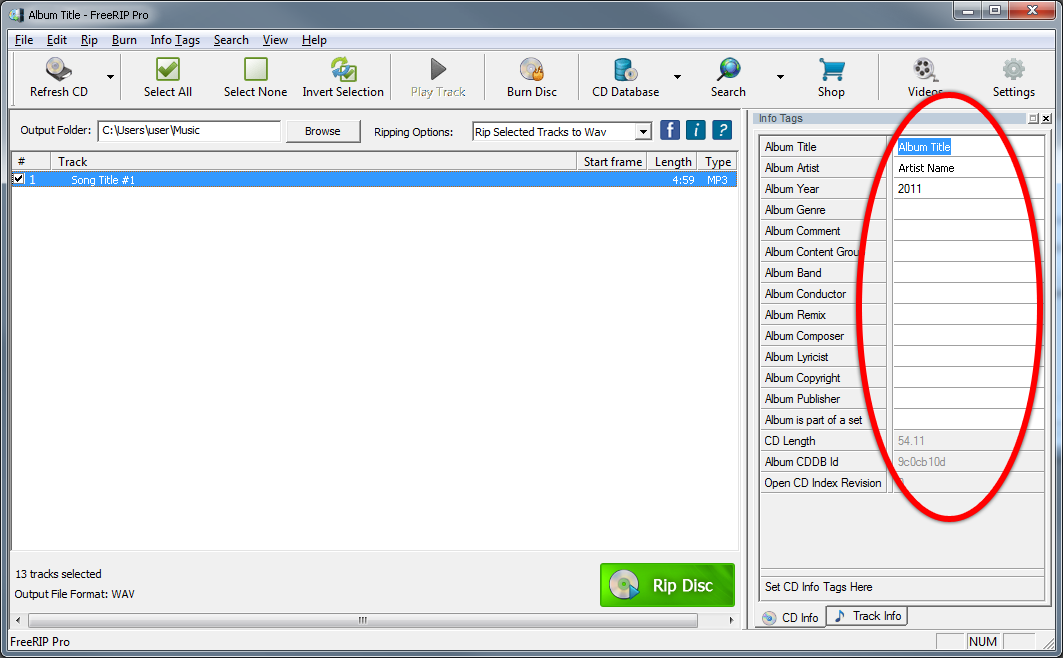Sort by the Track column header
This screenshot has height=658, width=1063.
(x=313, y=161)
